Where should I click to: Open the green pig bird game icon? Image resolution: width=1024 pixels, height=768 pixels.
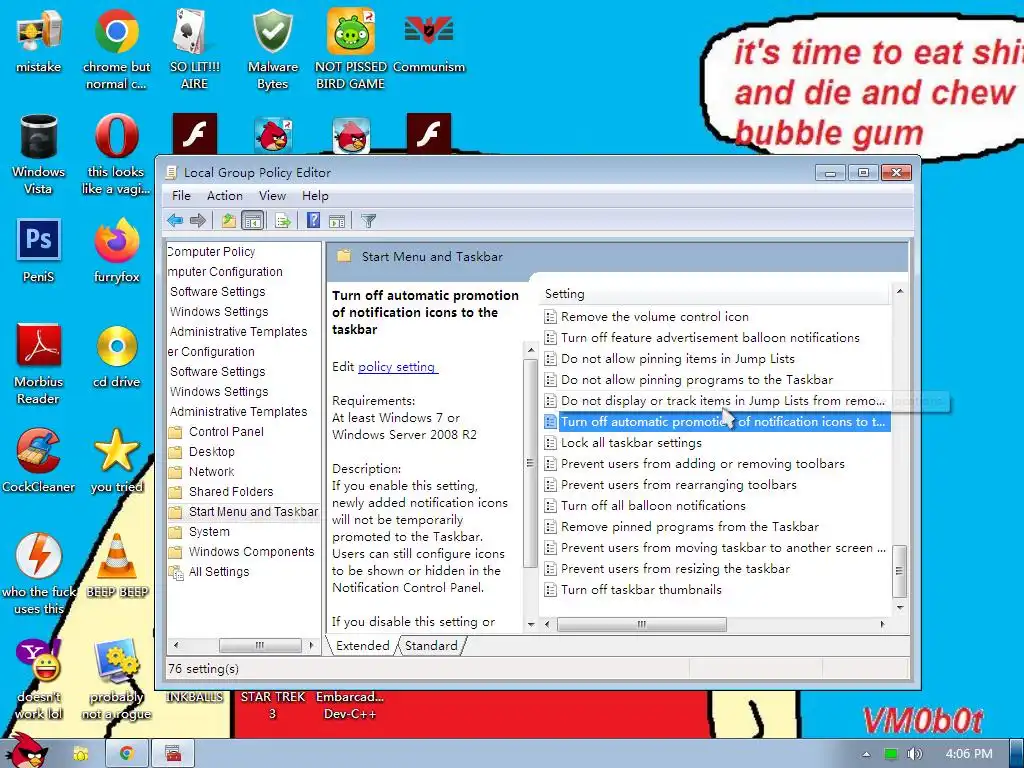[351, 49]
